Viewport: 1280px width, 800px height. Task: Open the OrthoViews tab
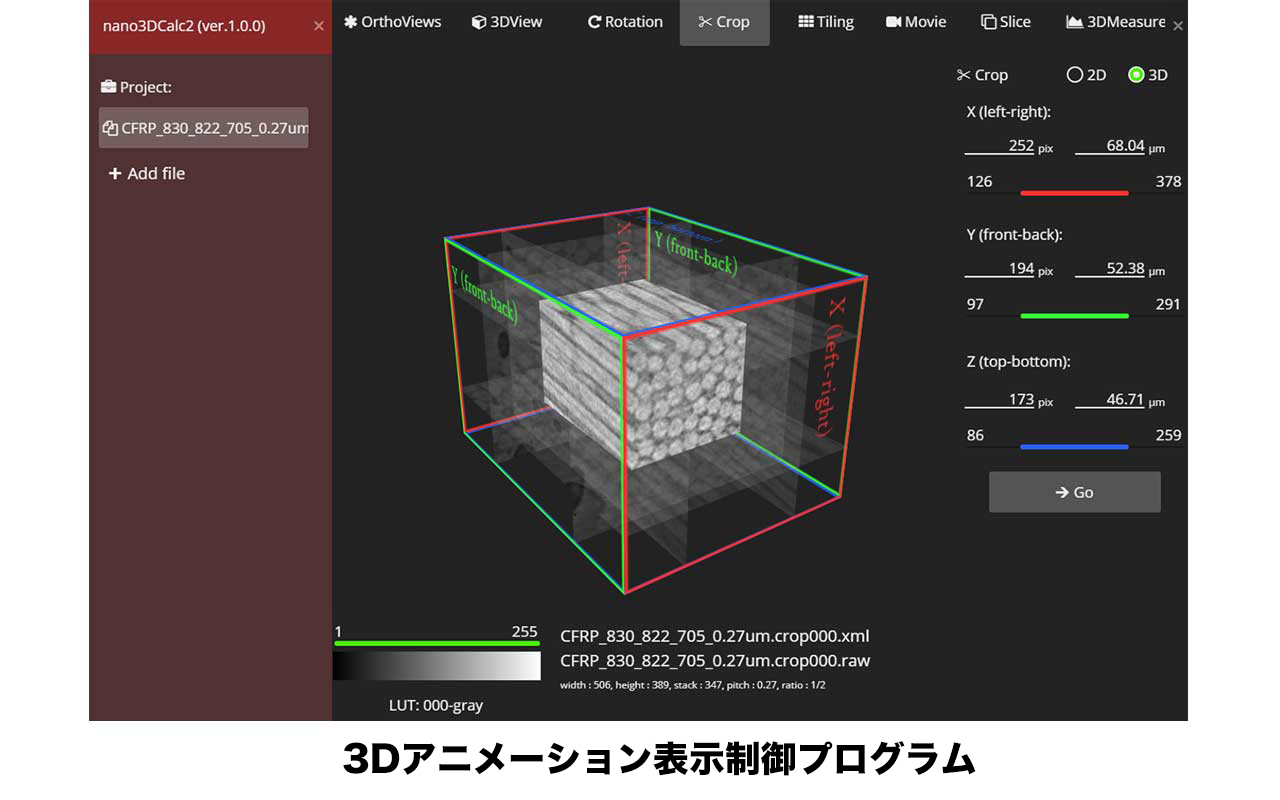point(392,22)
